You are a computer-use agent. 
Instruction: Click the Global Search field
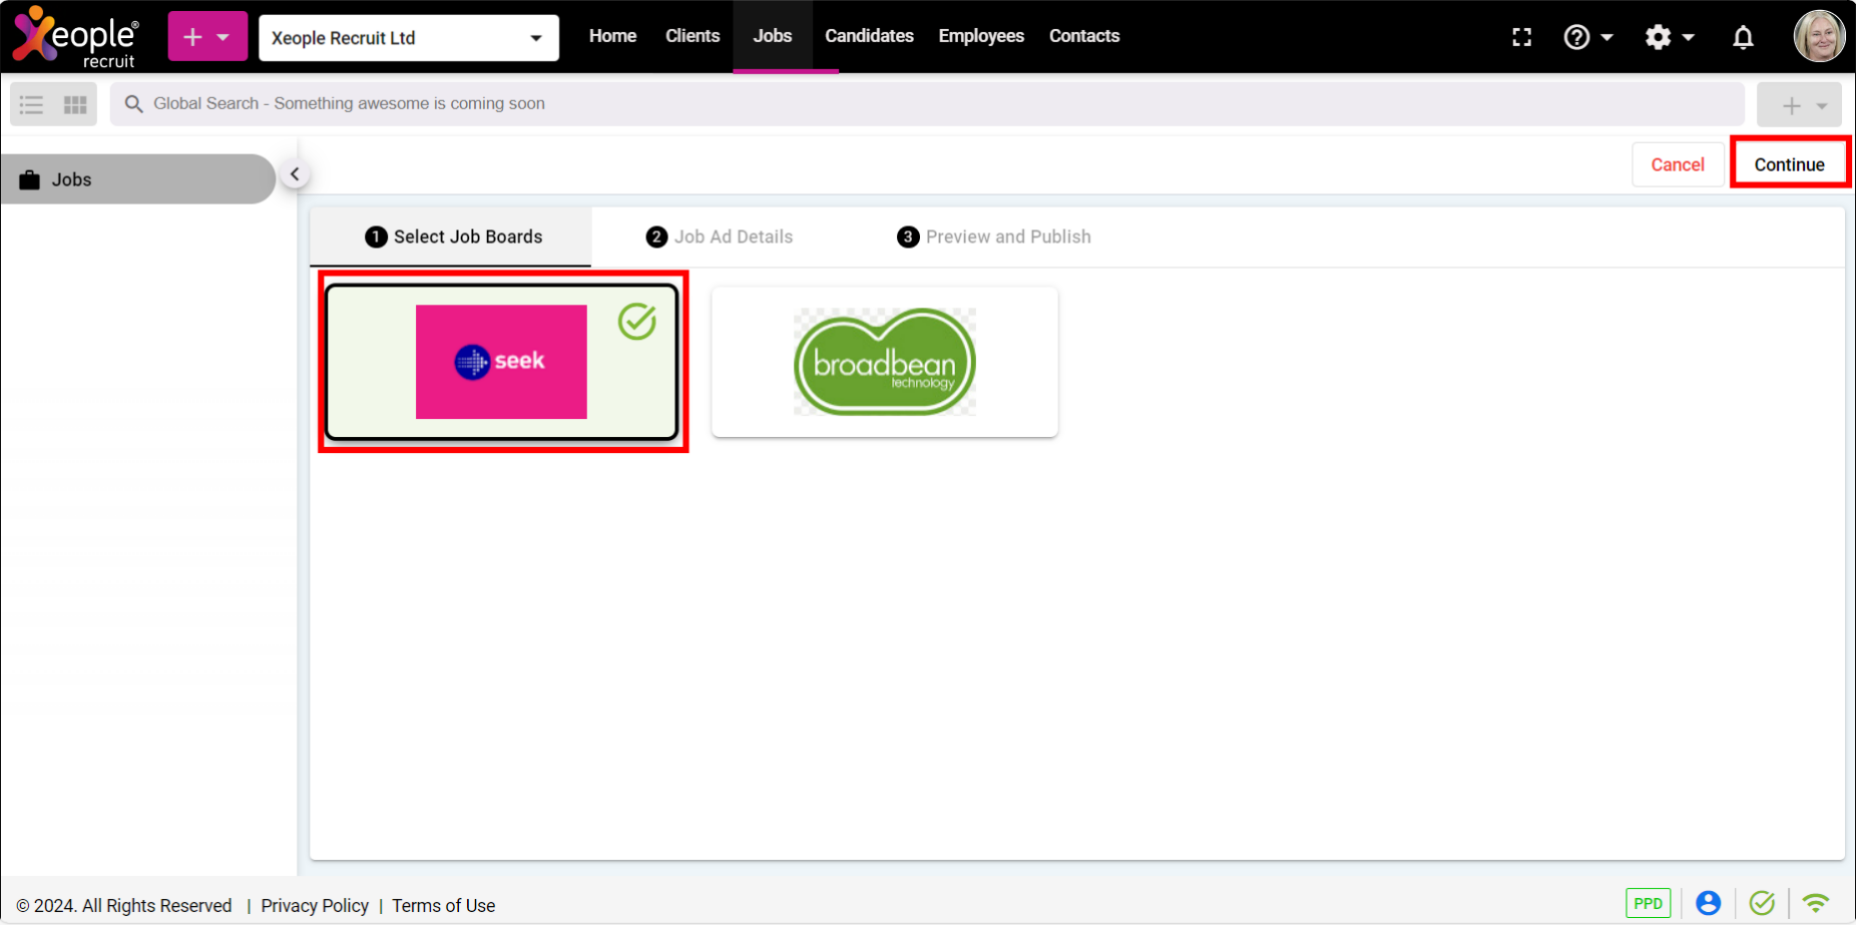click(927, 104)
